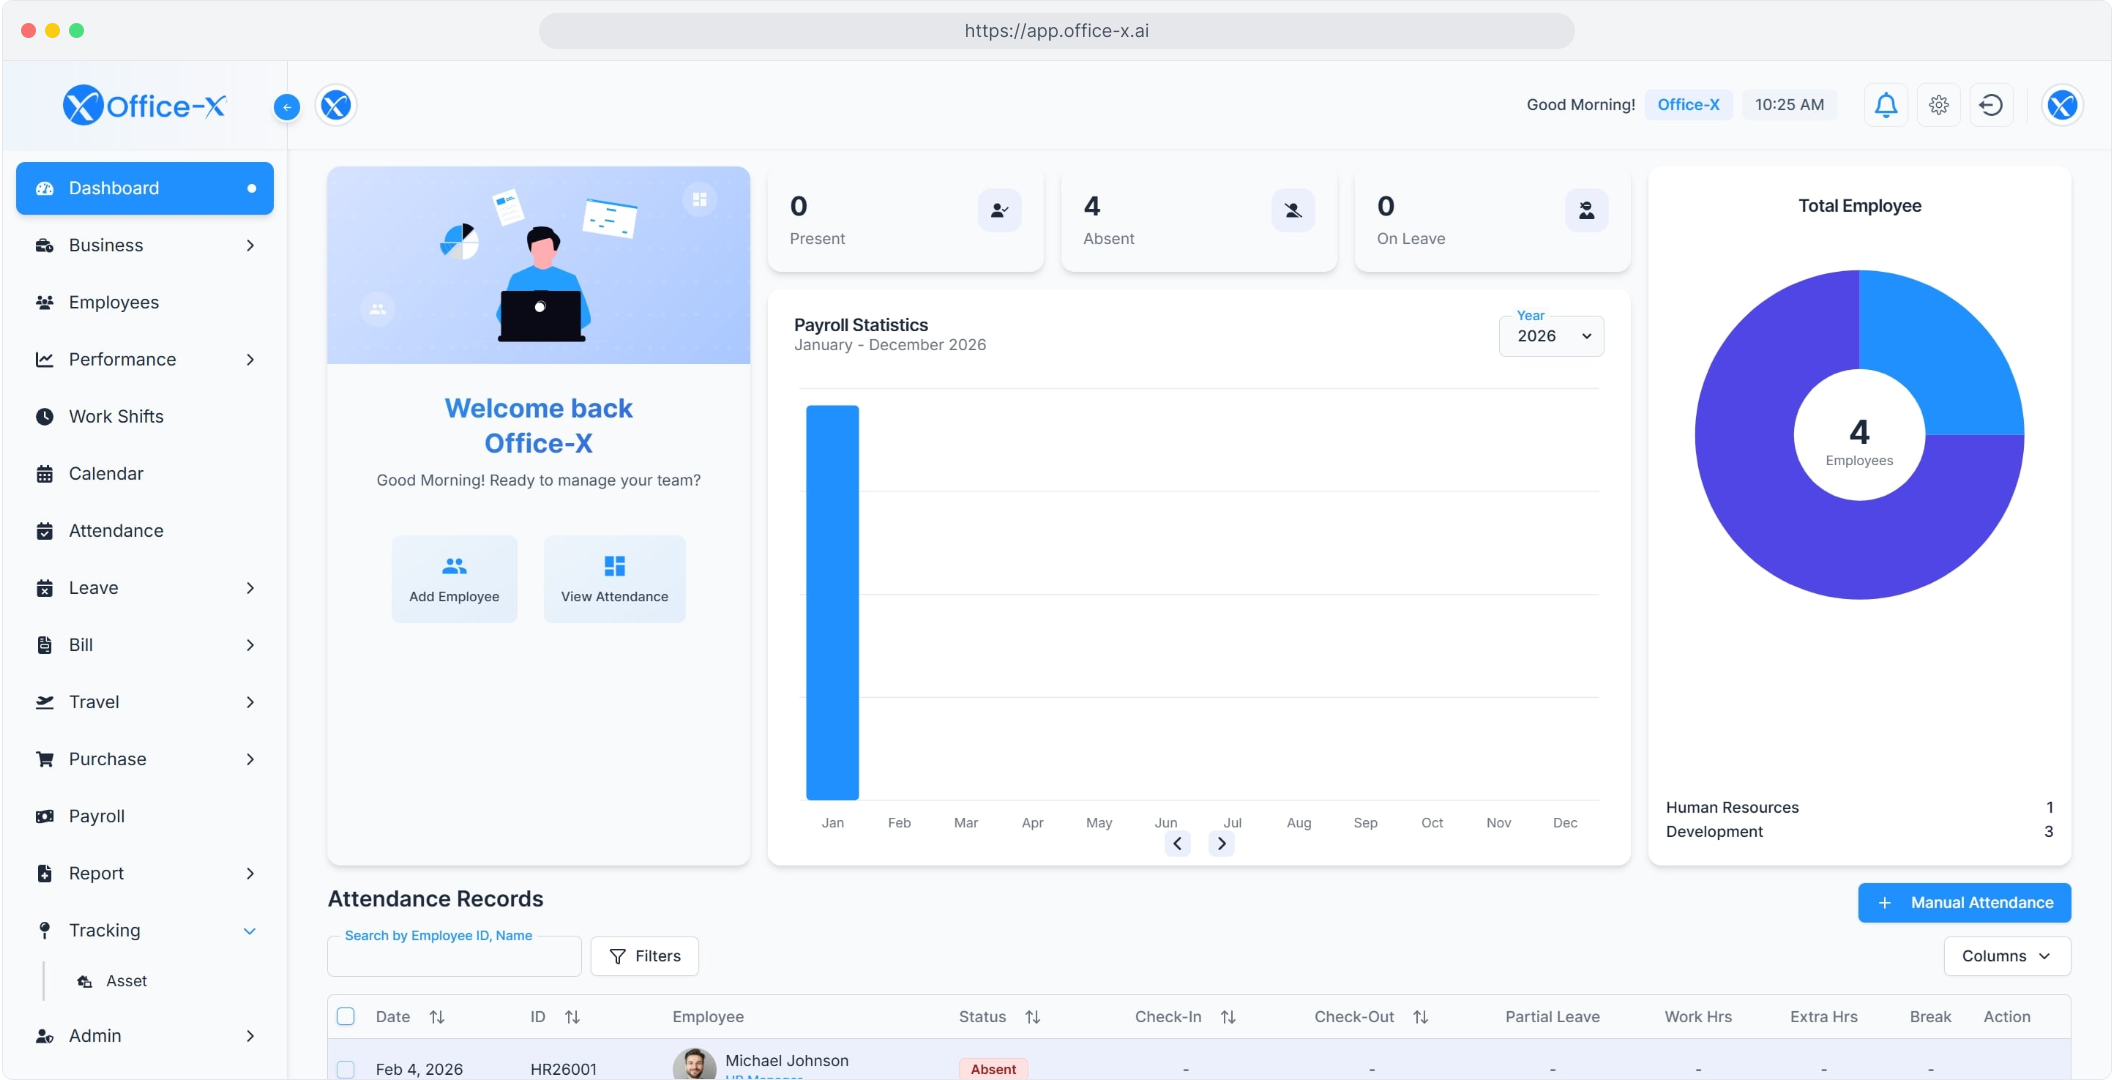The width and height of the screenshot is (2114, 1080).
Task: Click the On Leave card icon
Action: pos(1586,210)
